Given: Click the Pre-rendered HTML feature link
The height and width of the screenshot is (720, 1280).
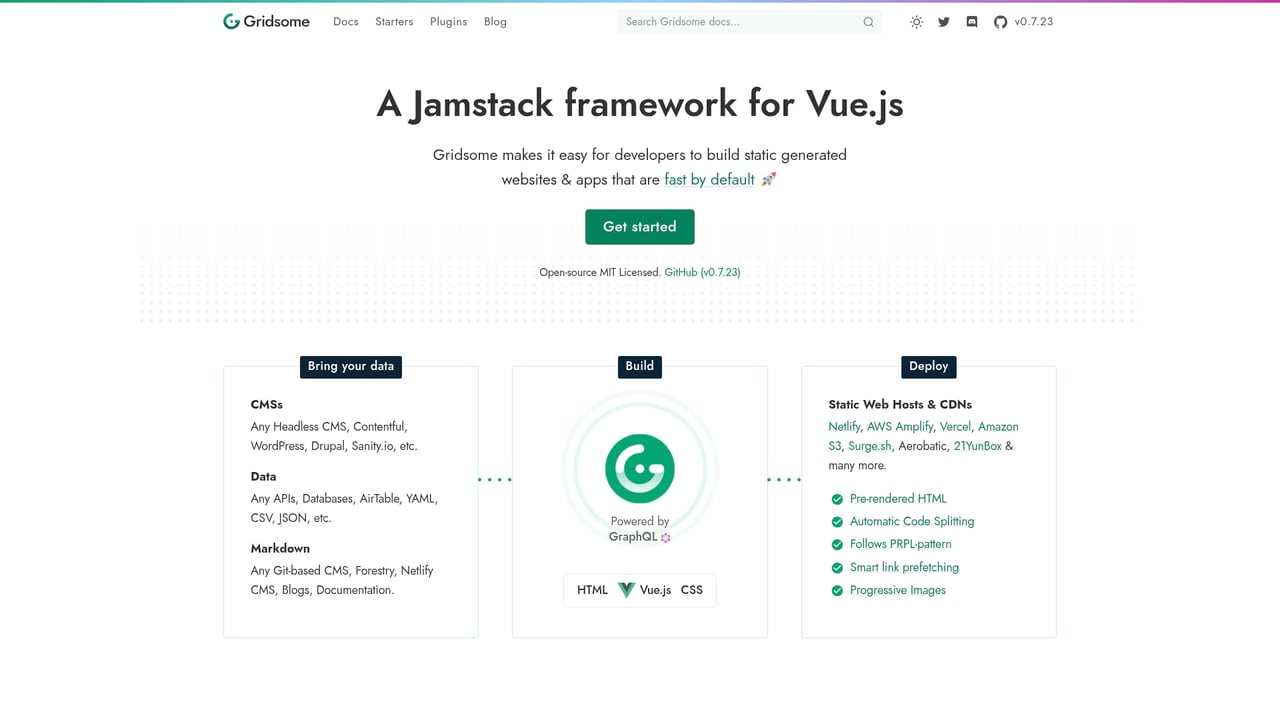Looking at the screenshot, I should pos(898,499).
